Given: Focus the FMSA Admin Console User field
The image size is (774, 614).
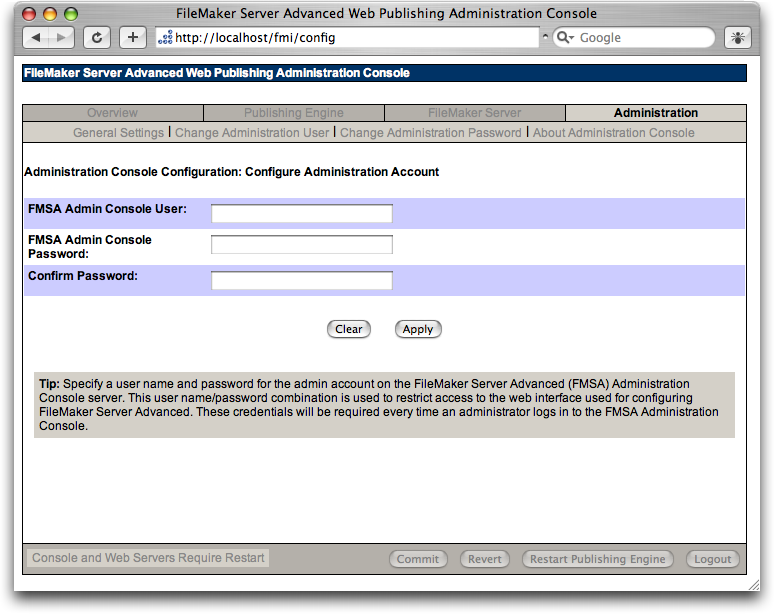Looking at the screenshot, I should pyautogui.click(x=302, y=213).
